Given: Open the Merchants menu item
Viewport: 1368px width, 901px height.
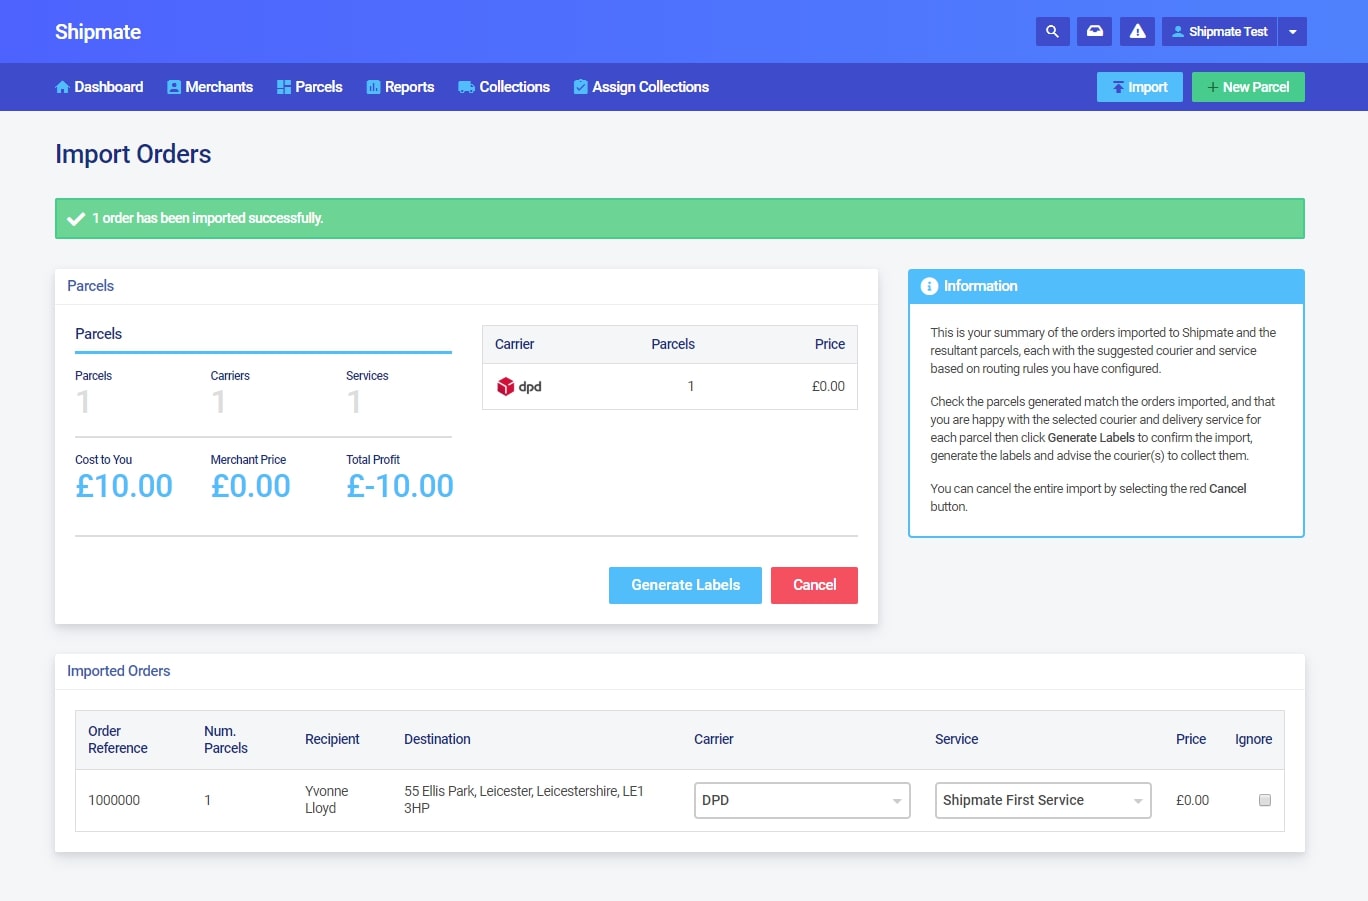Looking at the screenshot, I should click(210, 87).
